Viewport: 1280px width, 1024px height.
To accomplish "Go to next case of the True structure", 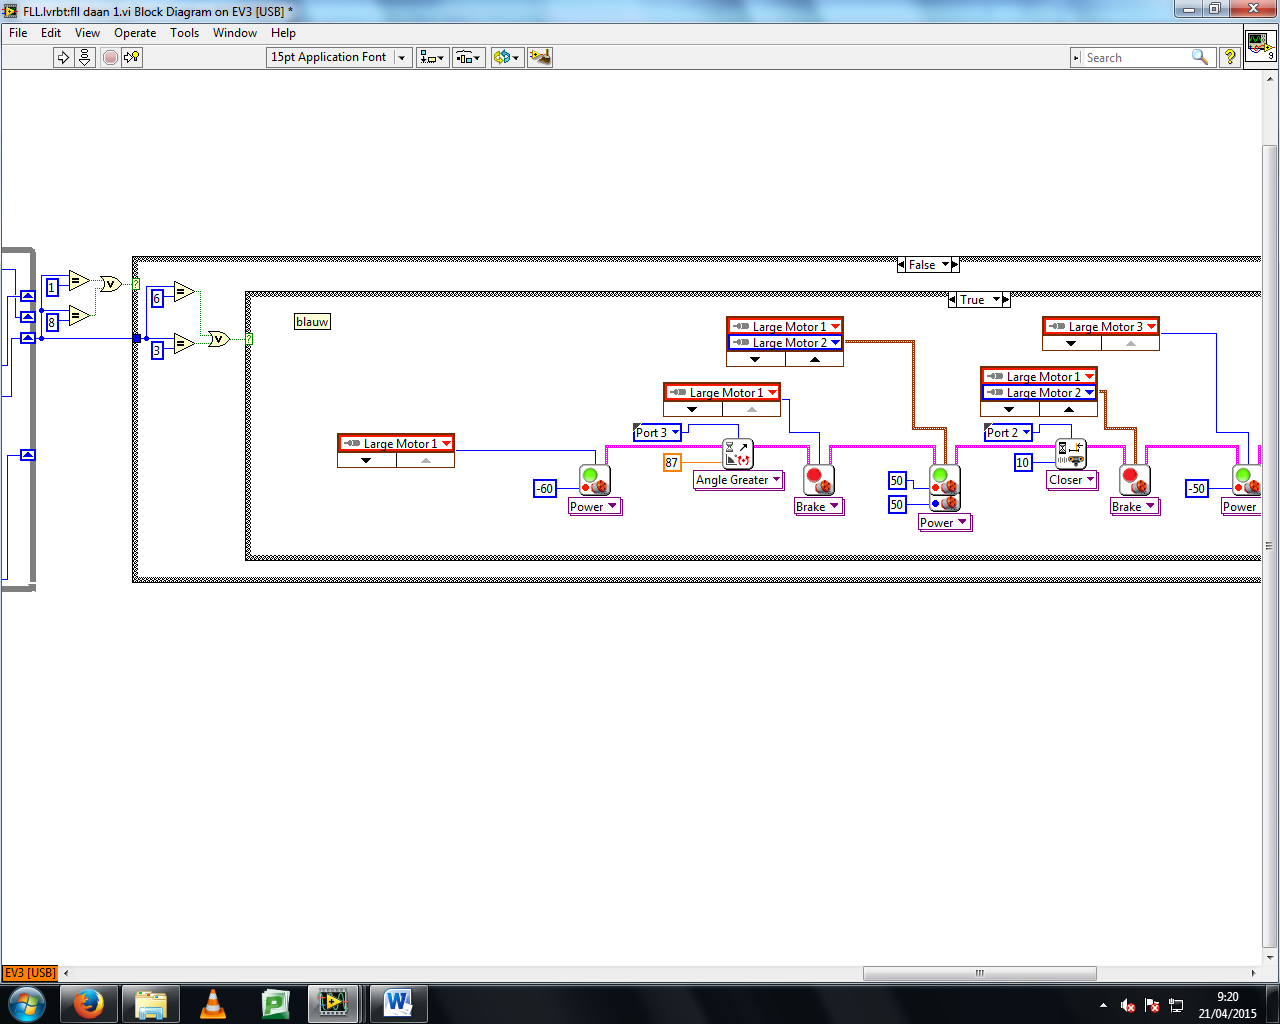I will pyautogui.click(x=1006, y=300).
